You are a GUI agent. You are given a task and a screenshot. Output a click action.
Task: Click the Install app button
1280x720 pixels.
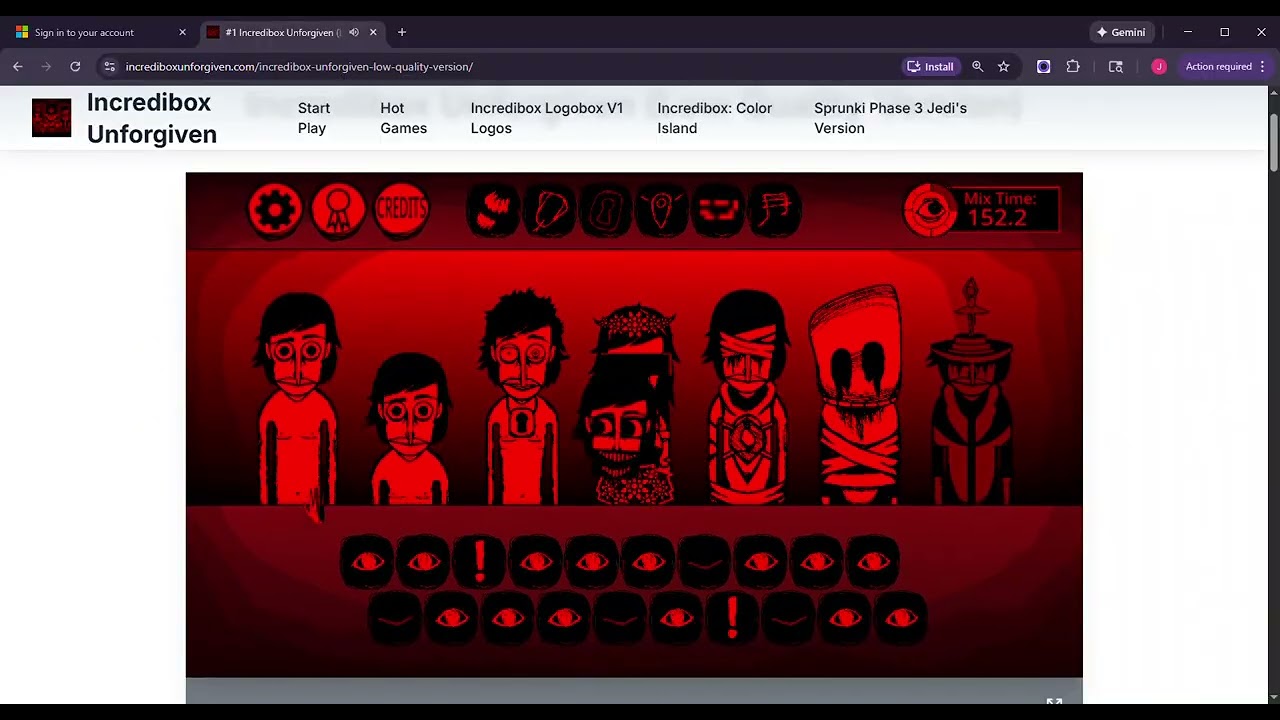point(930,66)
